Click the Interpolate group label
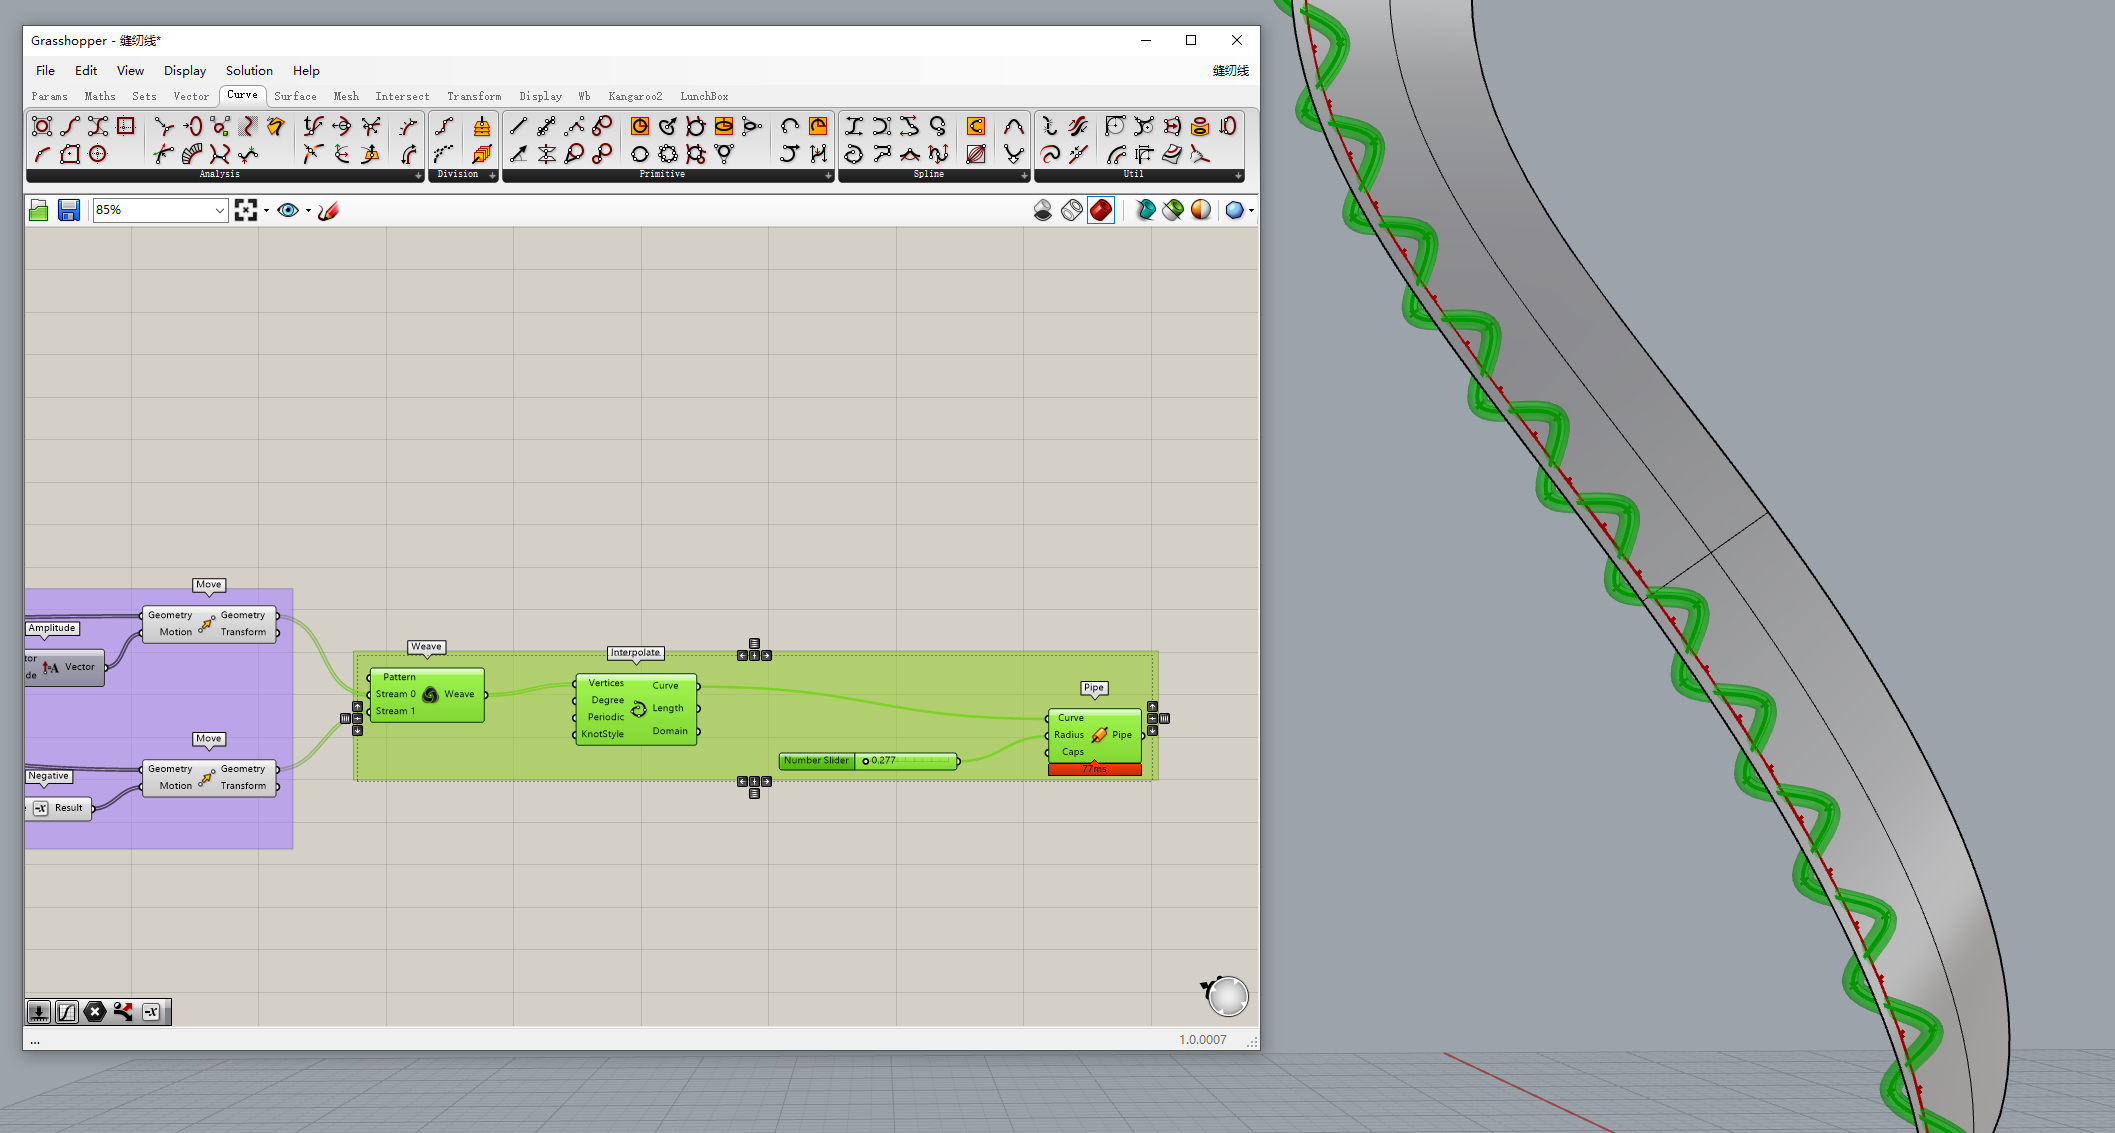The height and width of the screenshot is (1133, 2115). [x=636, y=653]
